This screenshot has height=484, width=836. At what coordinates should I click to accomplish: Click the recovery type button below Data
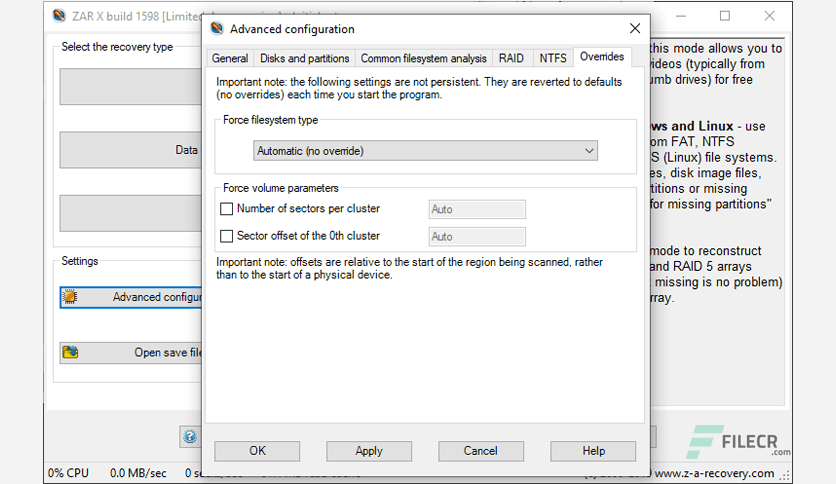131,213
